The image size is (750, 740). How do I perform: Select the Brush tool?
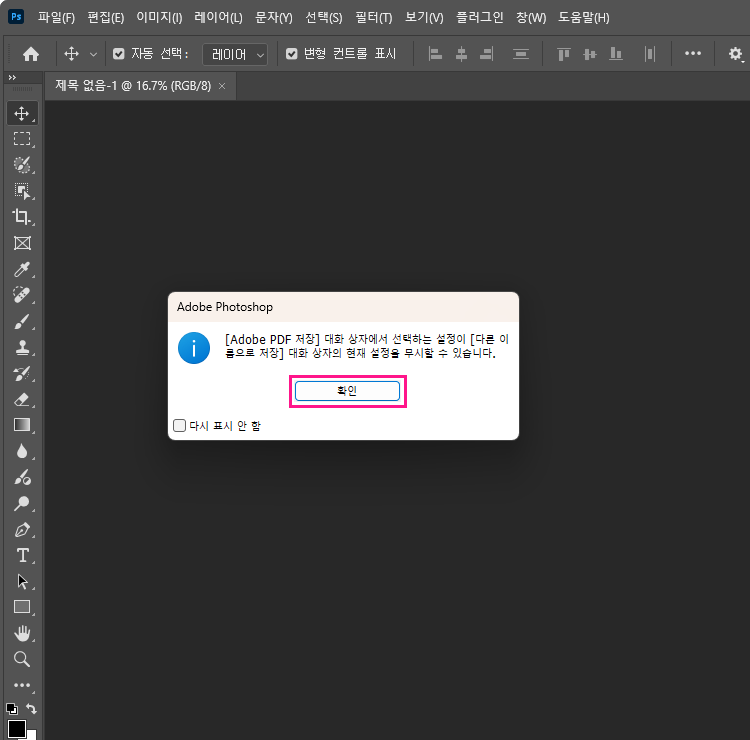click(22, 321)
